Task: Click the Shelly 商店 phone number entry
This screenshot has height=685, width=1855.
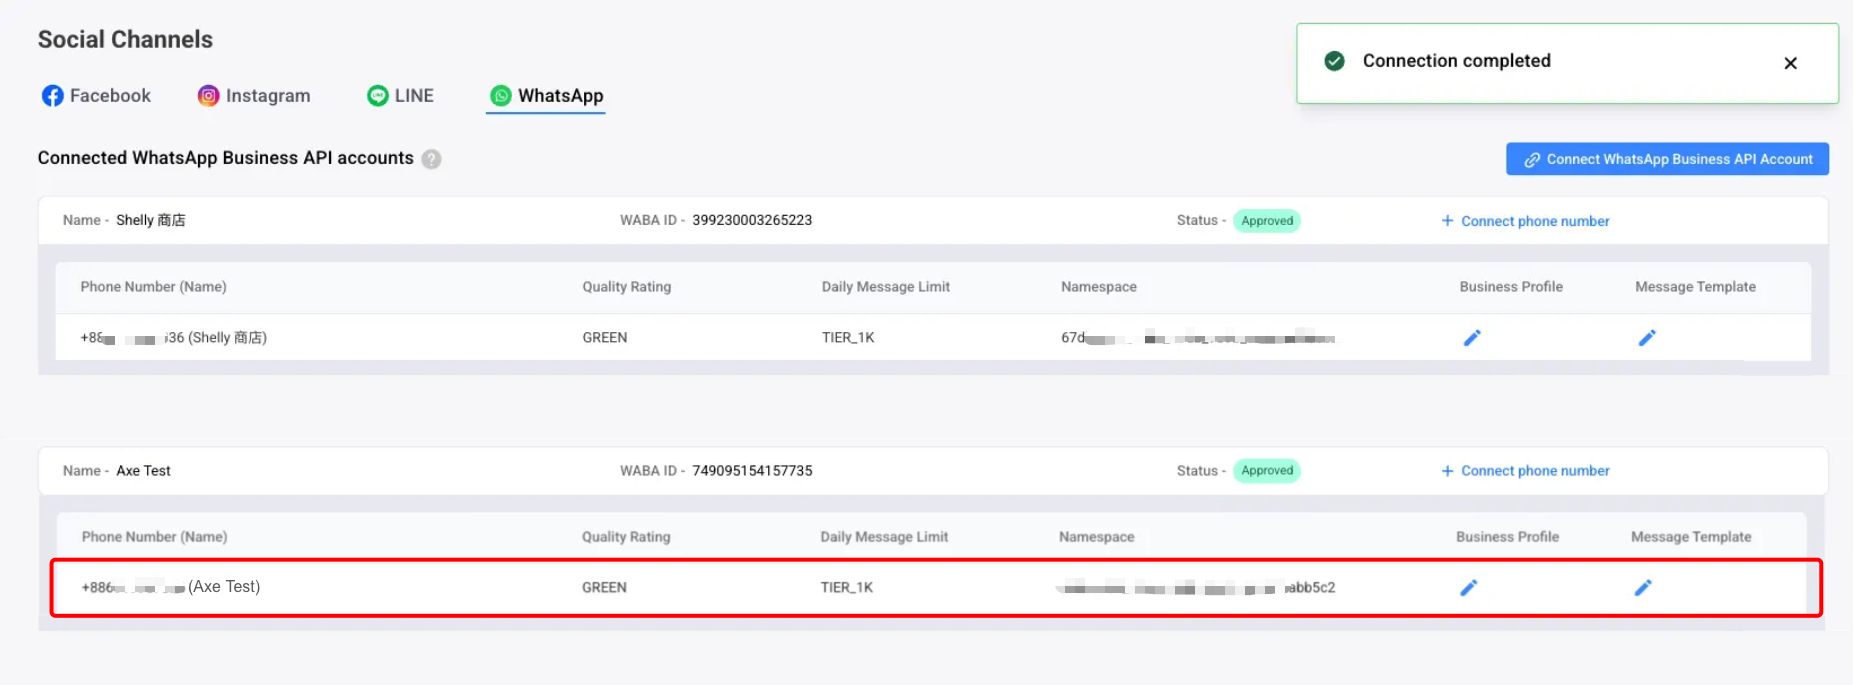Action: [x=173, y=338]
